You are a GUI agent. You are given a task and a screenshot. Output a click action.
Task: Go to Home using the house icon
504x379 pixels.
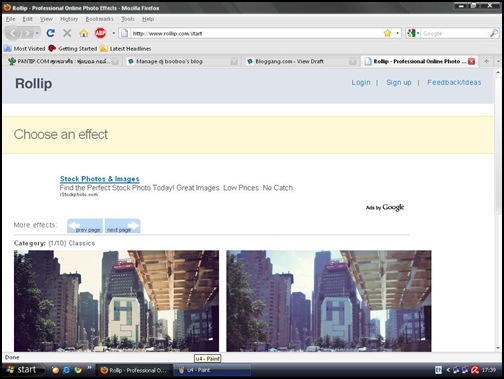coord(84,33)
